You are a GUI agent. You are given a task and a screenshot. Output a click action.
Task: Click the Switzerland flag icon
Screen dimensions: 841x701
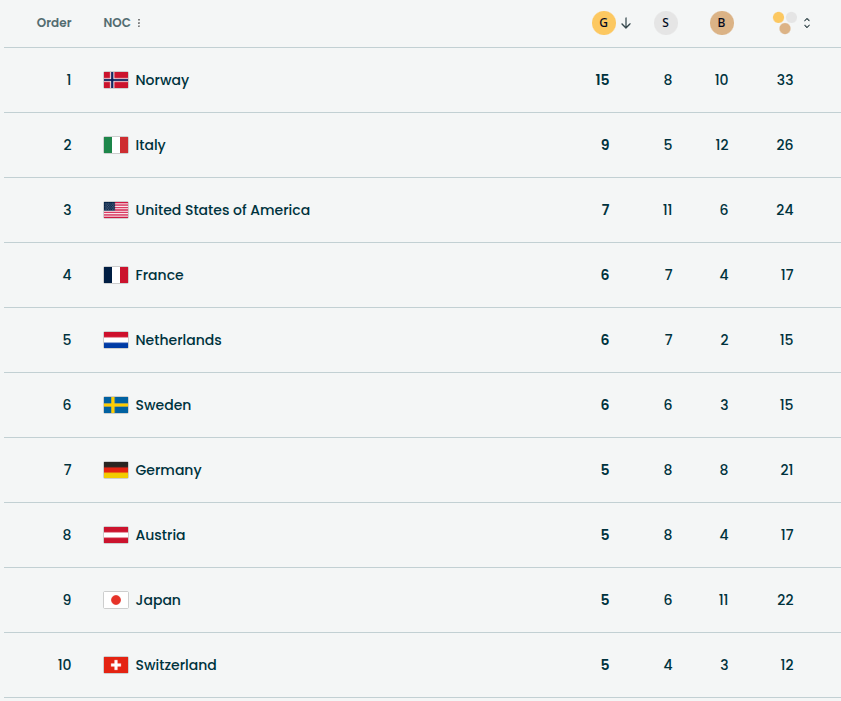click(116, 665)
